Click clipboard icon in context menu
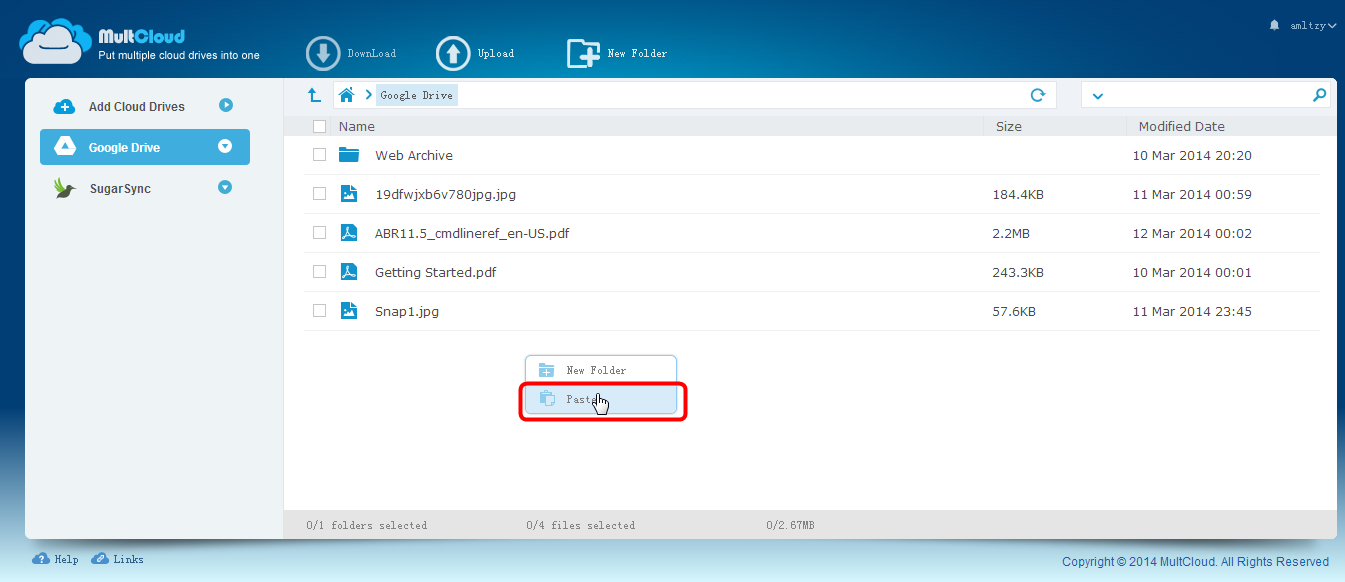Image resolution: width=1345 pixels, height=582 pixels. pyautogui.click(x=546, y=398)
